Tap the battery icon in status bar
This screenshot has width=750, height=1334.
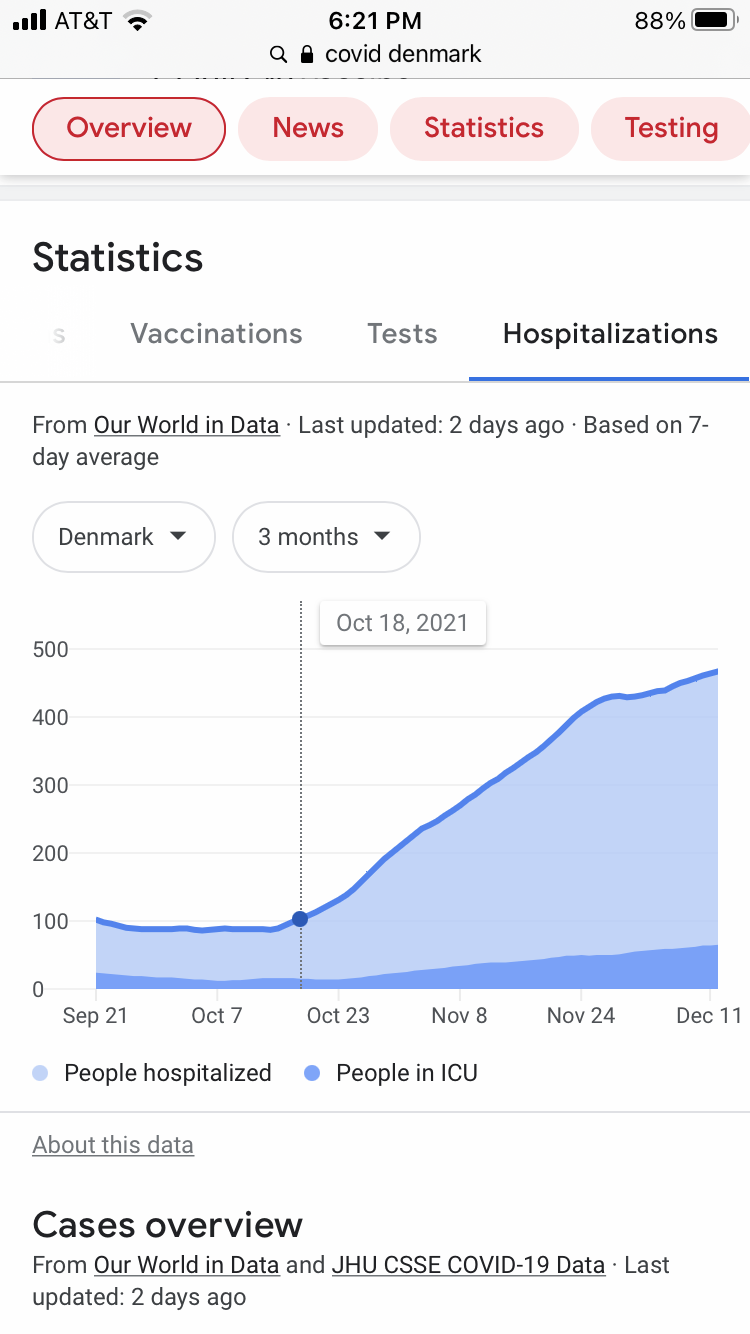[714, 20]
